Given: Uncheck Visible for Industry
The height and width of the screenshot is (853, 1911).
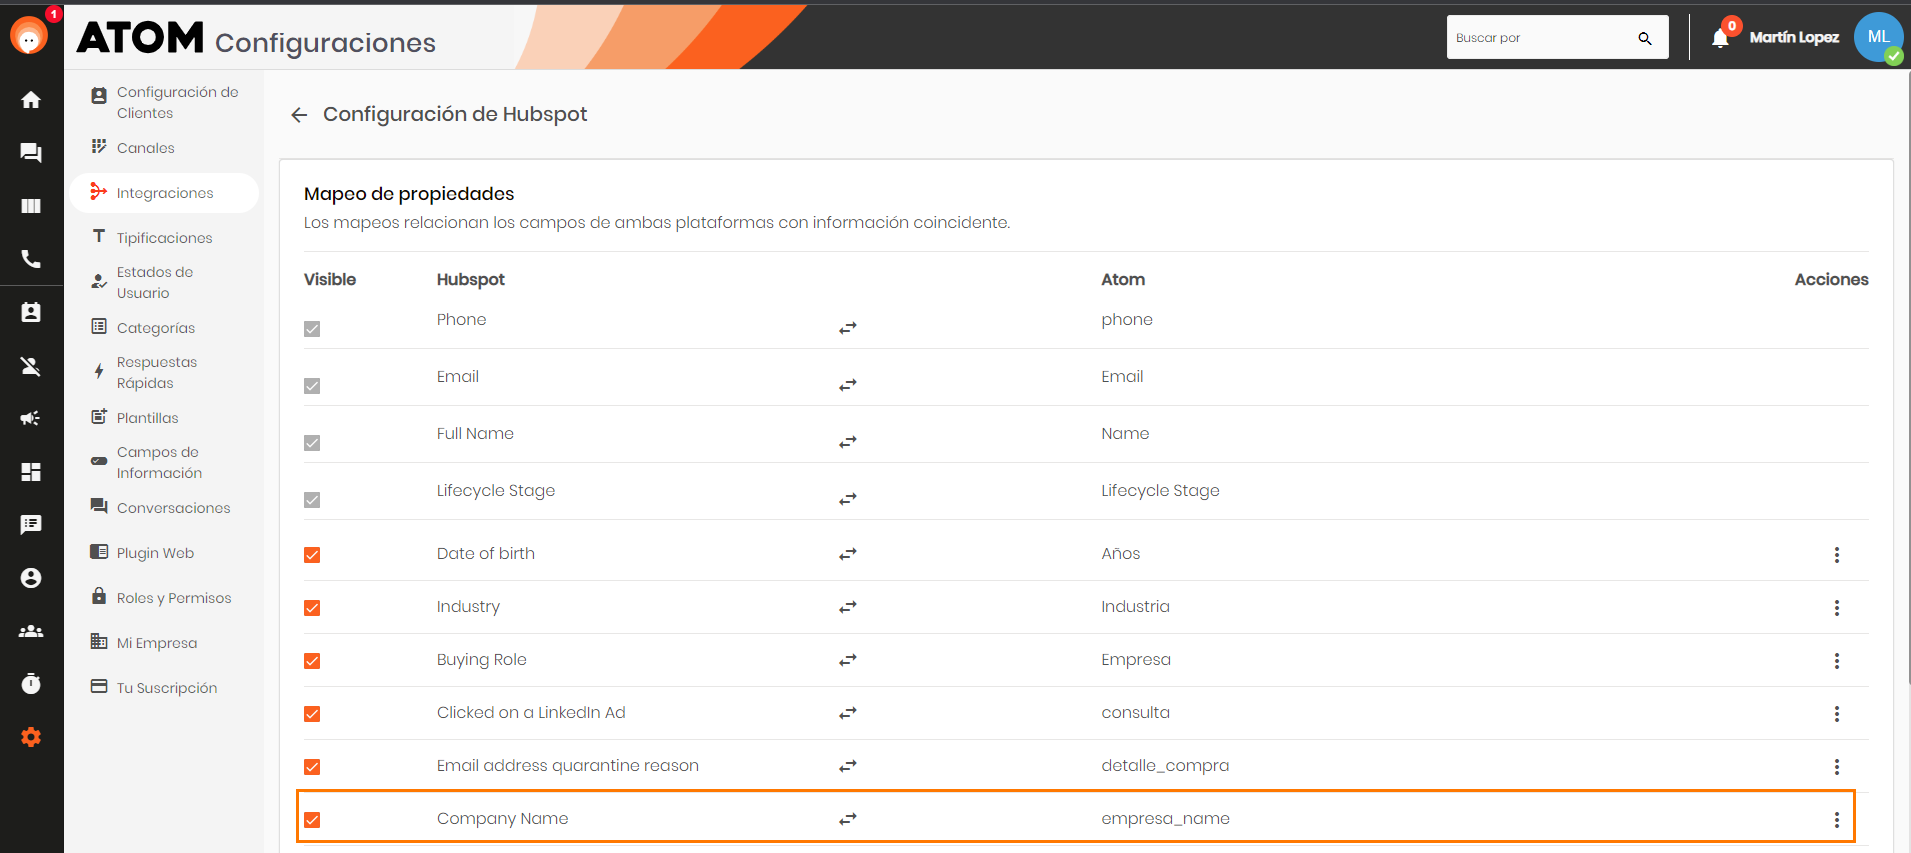Looking at the screenshot, I should [312, 608].
